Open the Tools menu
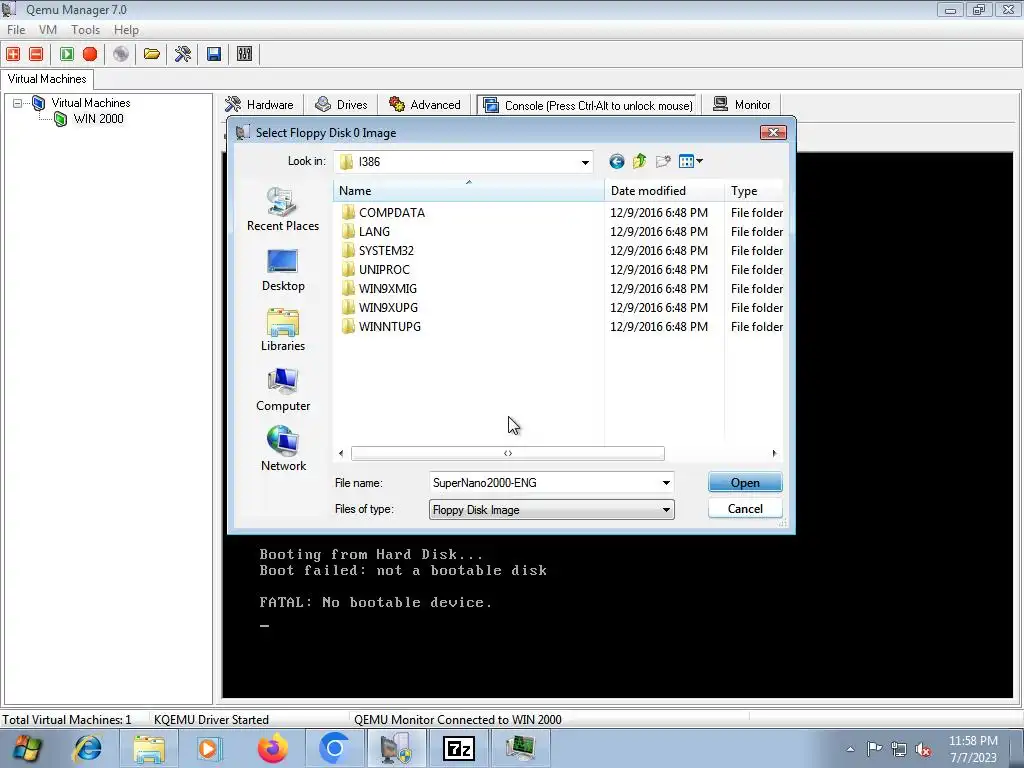This screenshot has width=1024, height=768. [x=86, y=30]
